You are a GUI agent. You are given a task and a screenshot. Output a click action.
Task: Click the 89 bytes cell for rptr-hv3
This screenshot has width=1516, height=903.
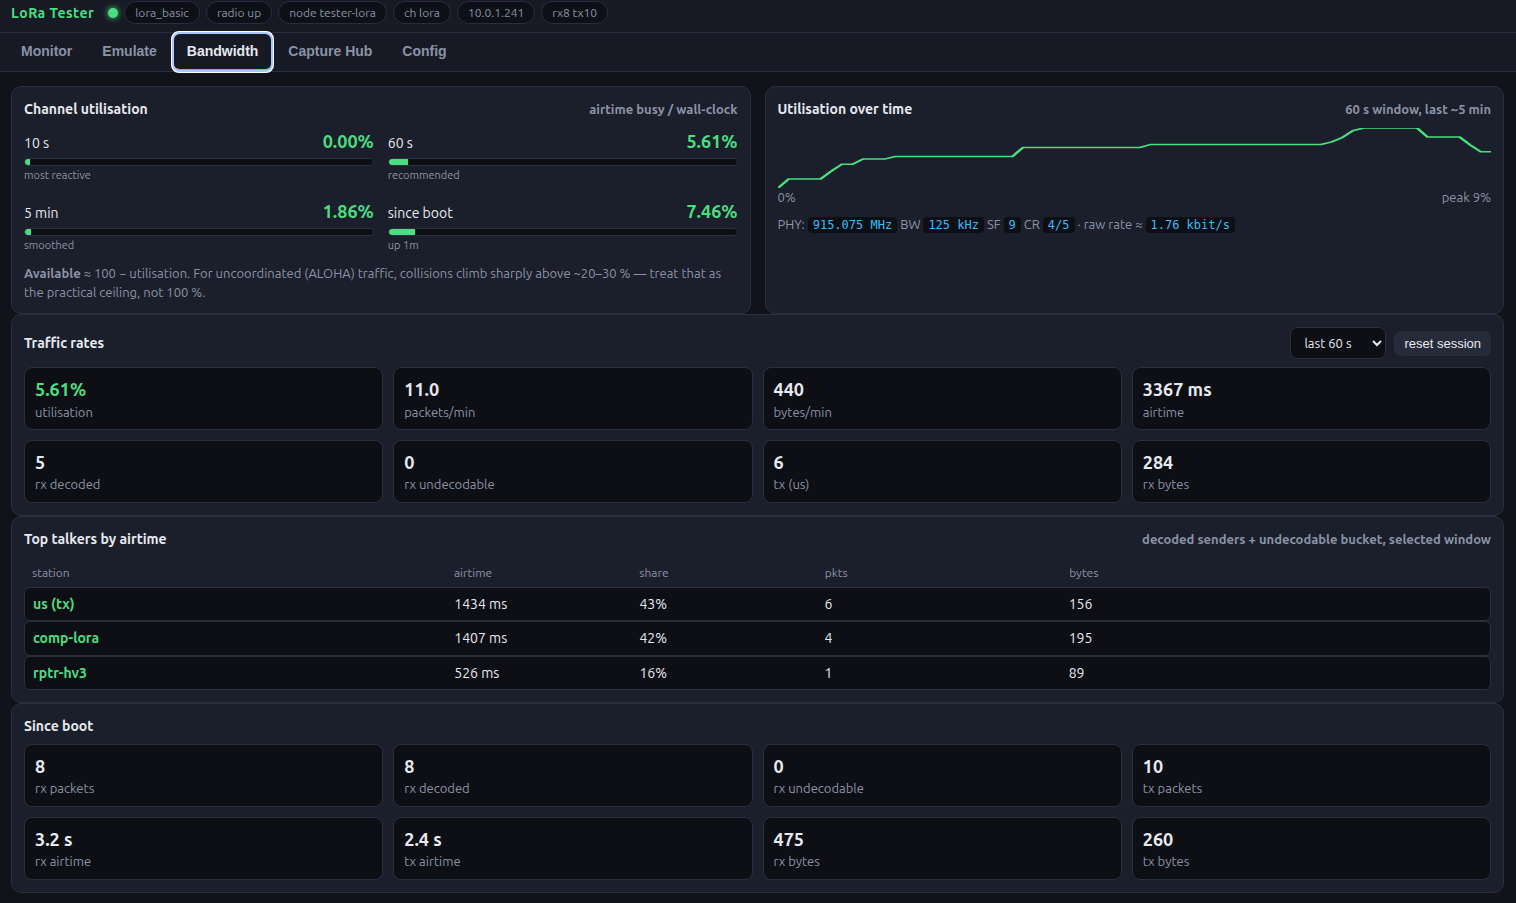click(1076, 673)
